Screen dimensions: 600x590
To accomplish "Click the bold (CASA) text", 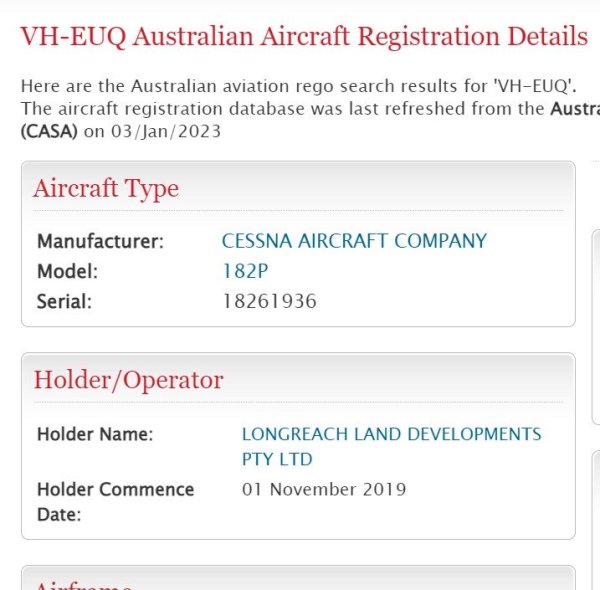I will click(x=49, y=131).
